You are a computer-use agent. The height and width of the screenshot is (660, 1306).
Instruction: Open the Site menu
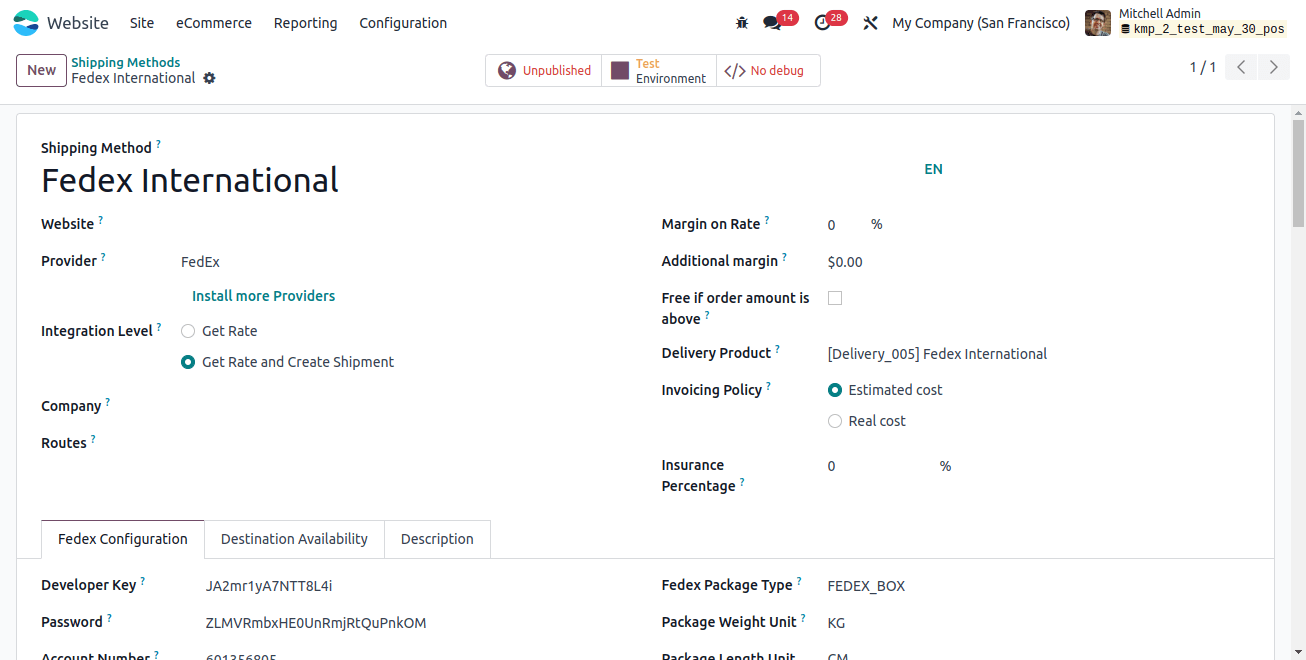[142, 23]
